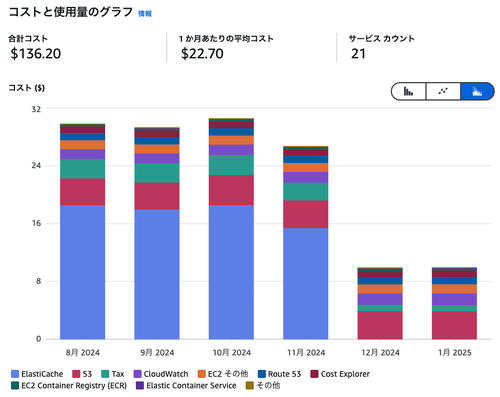Click the 1月 2025 axis label
Screen dimensions: 500x397
(454, 353)
